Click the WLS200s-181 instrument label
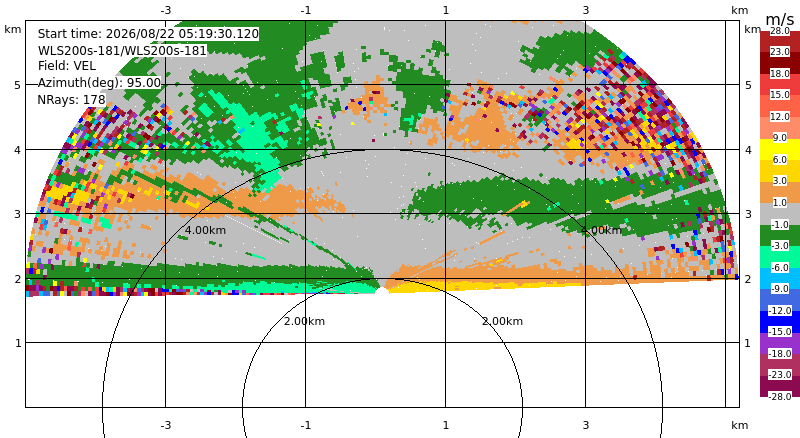The image size is (800, 438). 122,51
